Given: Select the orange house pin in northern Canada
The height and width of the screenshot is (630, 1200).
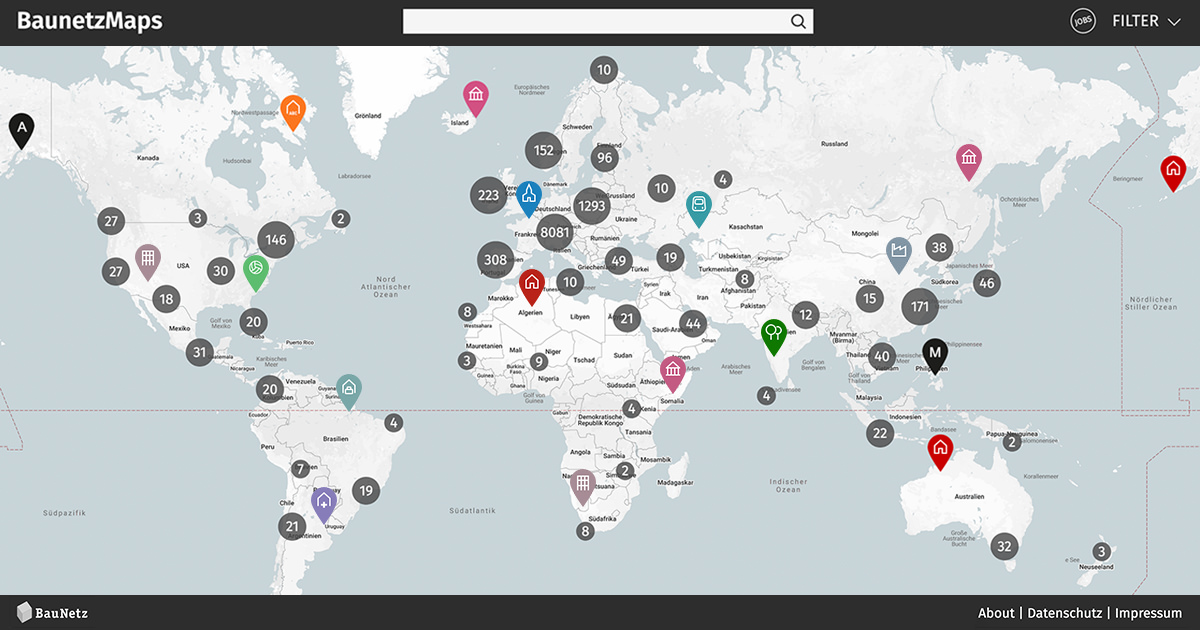Looking at the screenshot, I should [x=292, y=109].
